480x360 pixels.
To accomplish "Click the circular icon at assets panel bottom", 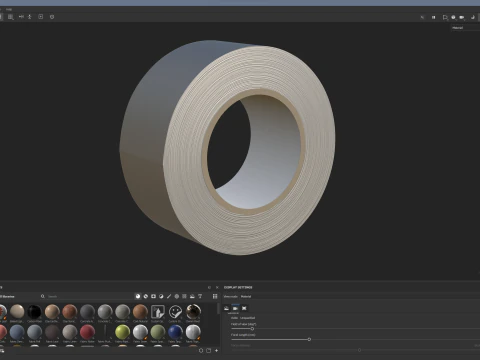I will (x=201, y=350).
